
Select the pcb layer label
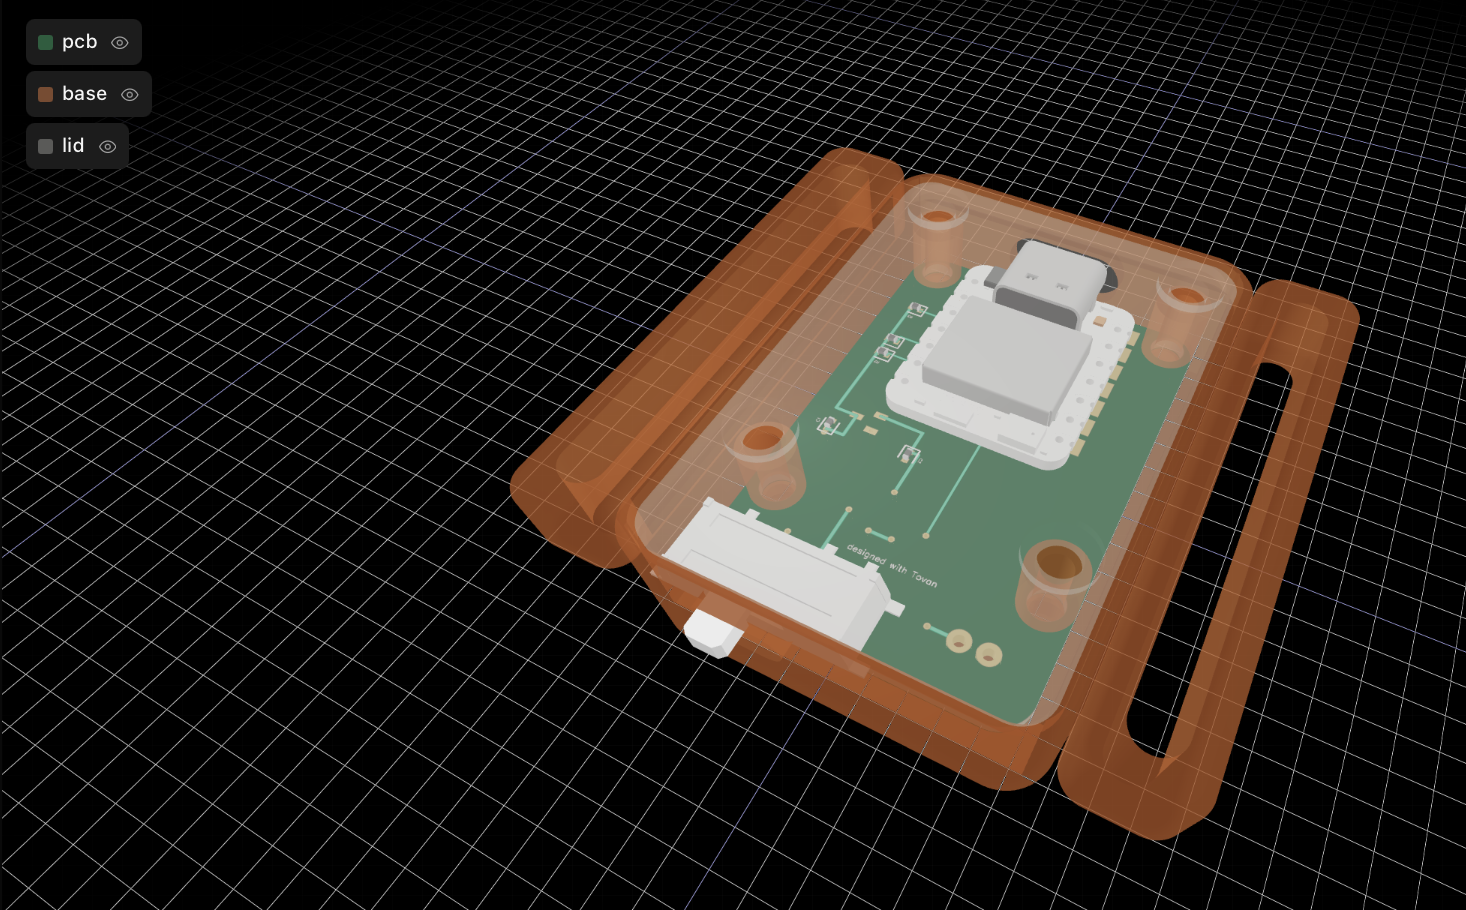coord(80,42)
